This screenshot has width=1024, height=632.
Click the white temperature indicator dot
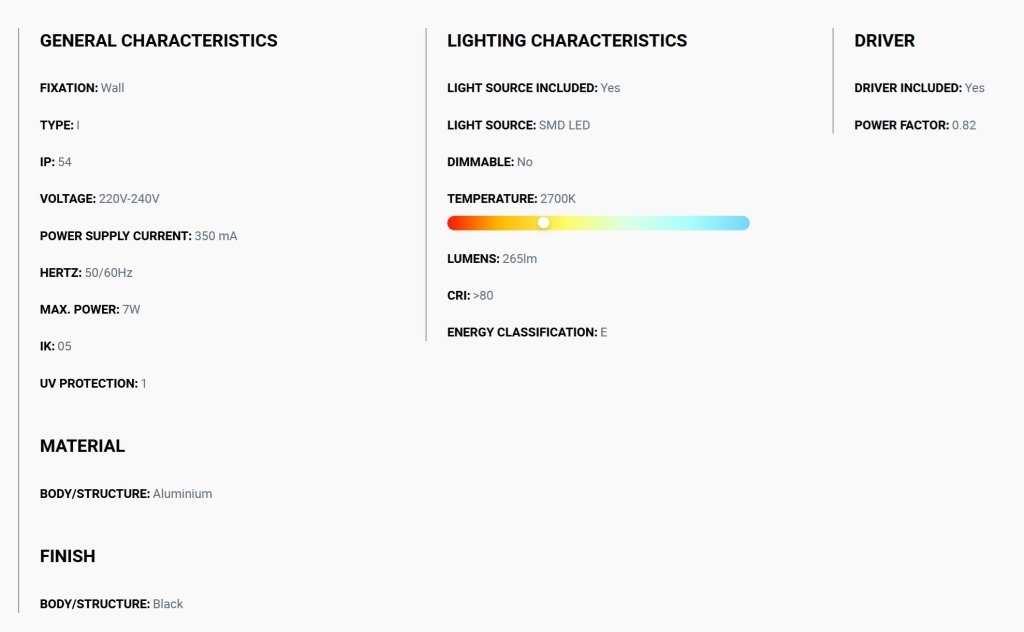coord(543,223)
